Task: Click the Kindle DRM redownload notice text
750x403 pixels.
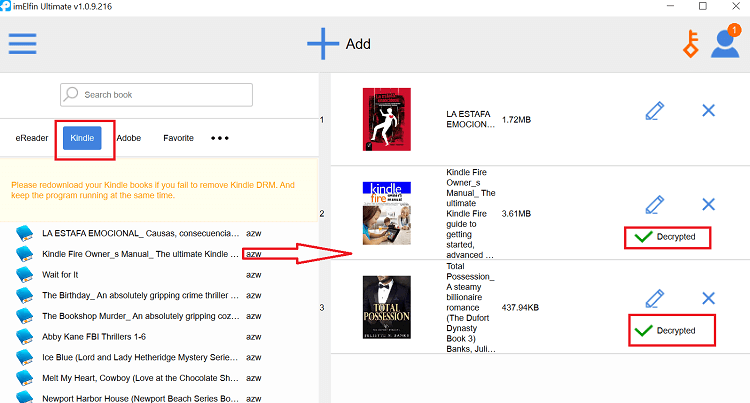Action: tap(153, 190)
